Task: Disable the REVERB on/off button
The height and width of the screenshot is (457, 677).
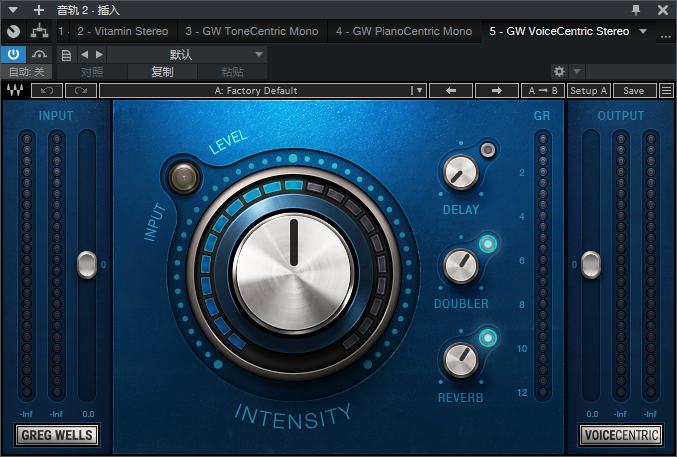Action: (x=488, y=338)
